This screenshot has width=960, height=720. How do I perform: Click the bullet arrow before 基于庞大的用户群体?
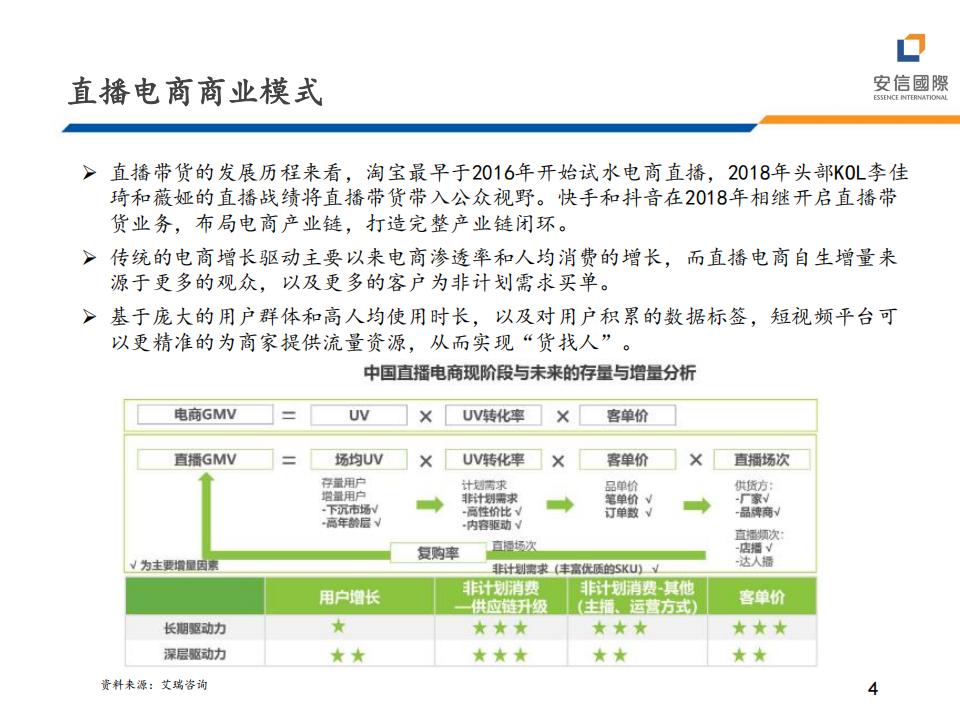[89, 317]
